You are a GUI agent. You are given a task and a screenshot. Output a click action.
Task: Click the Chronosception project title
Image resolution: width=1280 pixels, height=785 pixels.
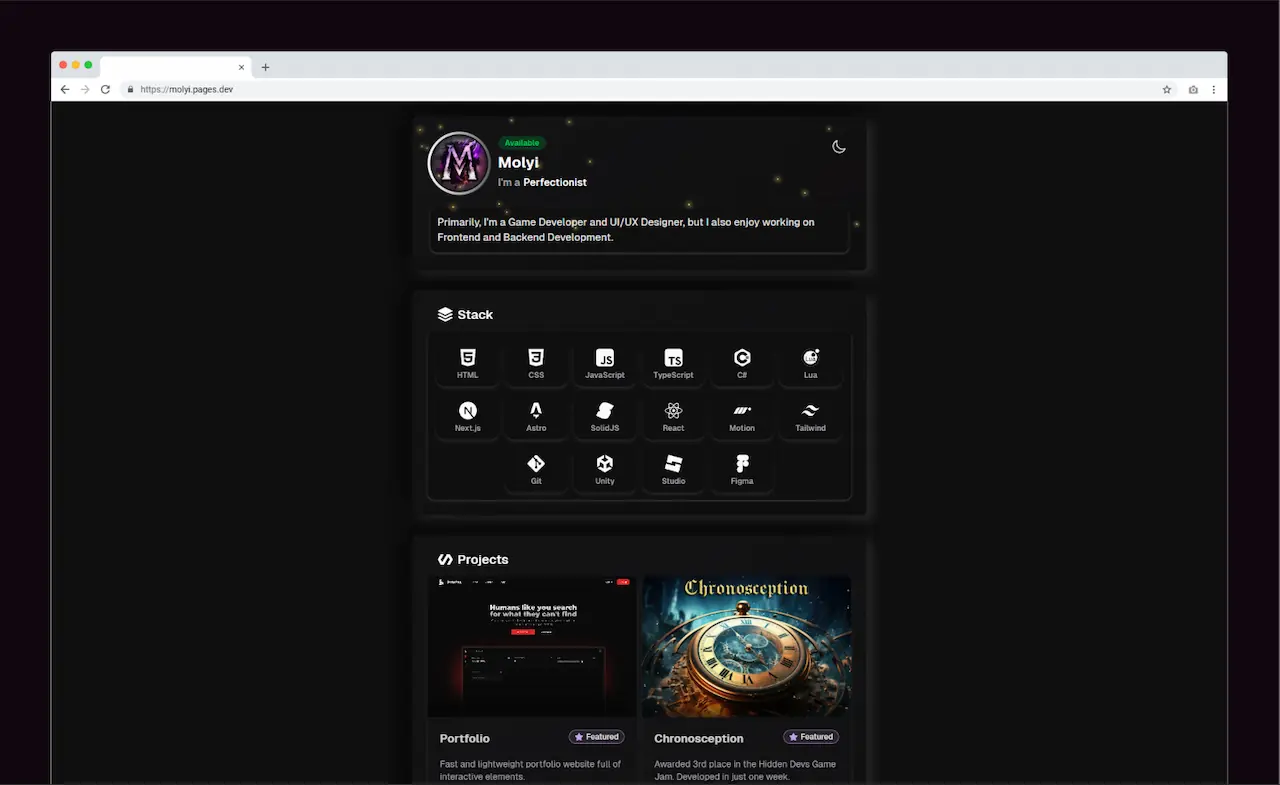pyautogui.click(x=698, y=738)
